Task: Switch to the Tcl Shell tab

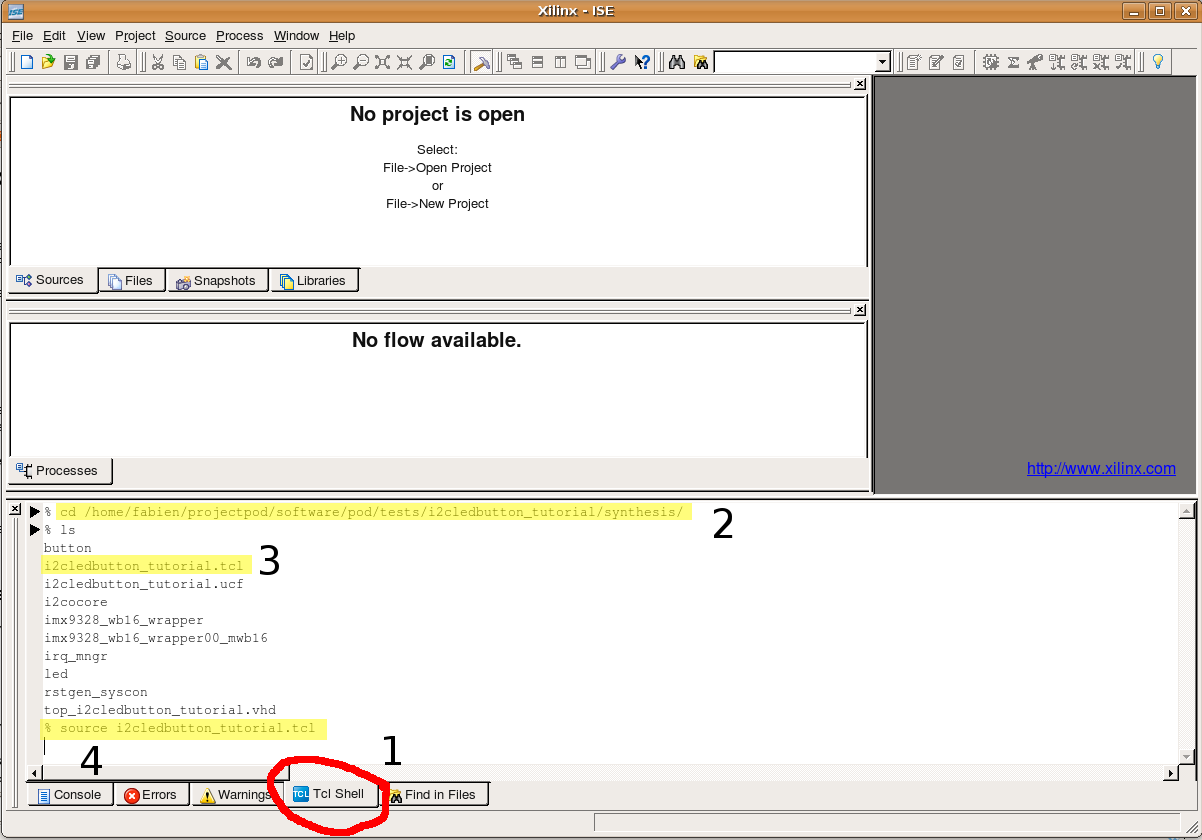Action: (328, 794)
